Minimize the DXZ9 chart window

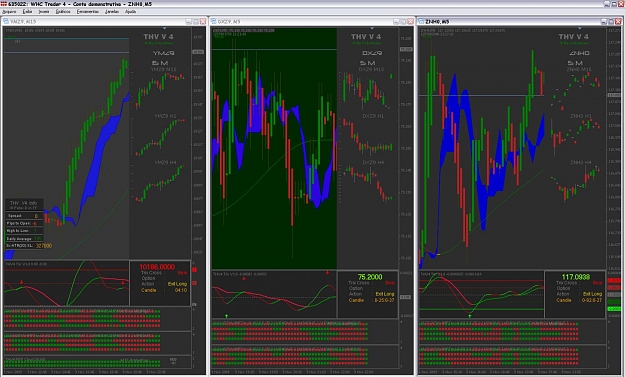[x=396, y=22]
